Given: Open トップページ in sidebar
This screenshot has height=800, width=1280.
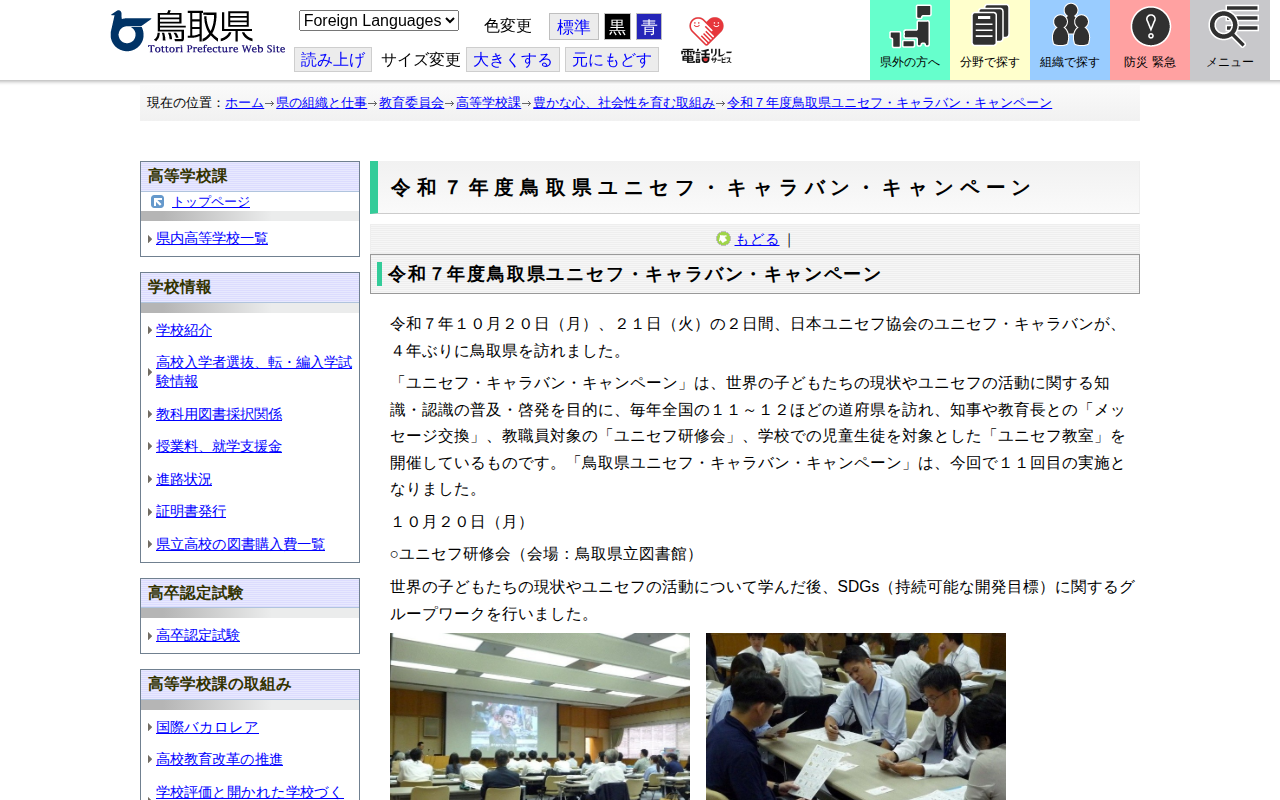Looking at the screenshot, I should (x=211, y=202).
